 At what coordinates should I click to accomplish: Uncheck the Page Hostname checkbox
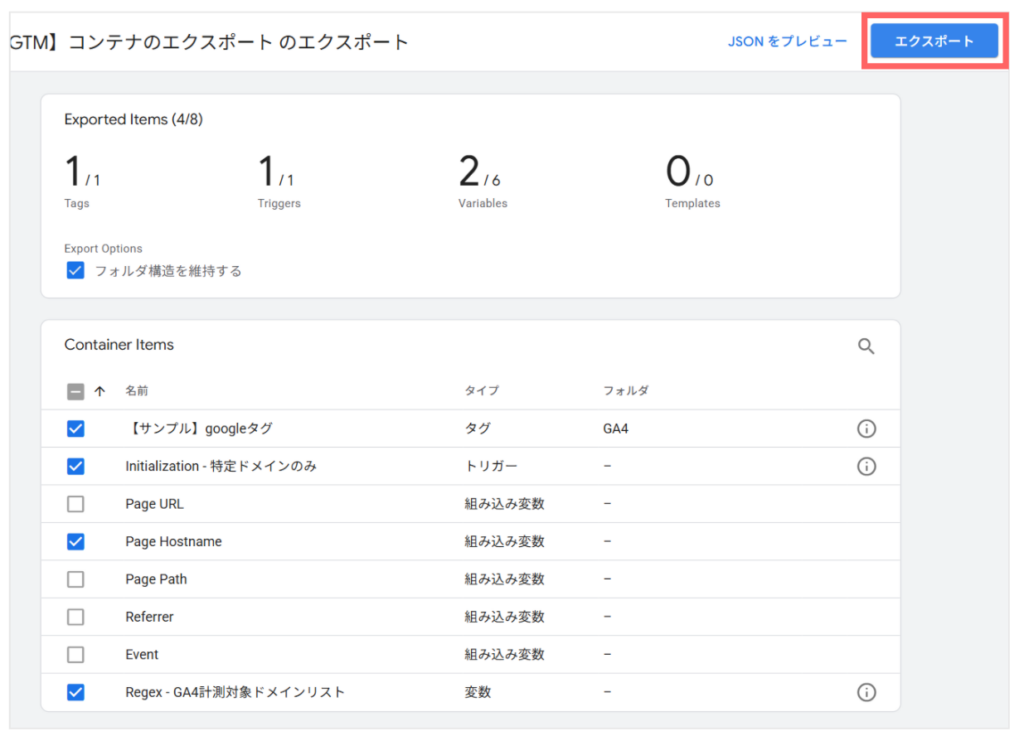76,541
